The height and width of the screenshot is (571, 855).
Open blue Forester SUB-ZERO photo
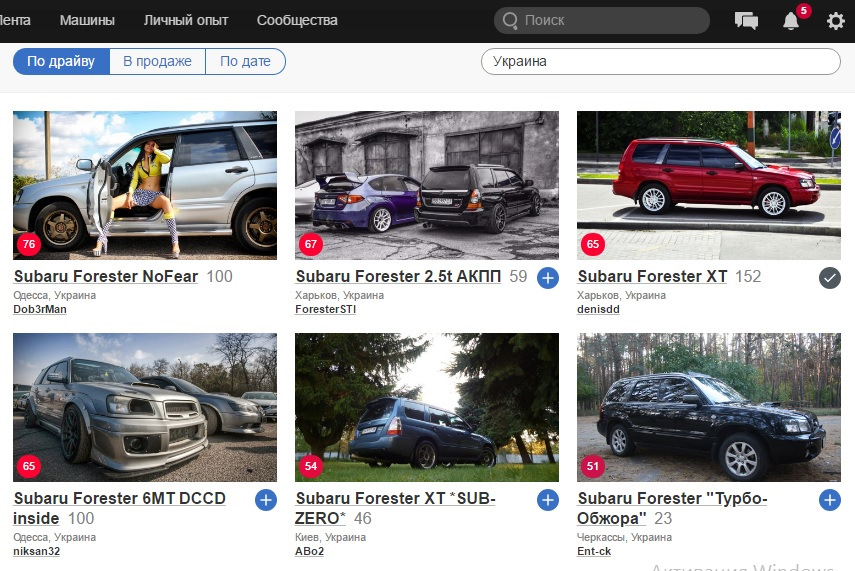pos(427,407)
